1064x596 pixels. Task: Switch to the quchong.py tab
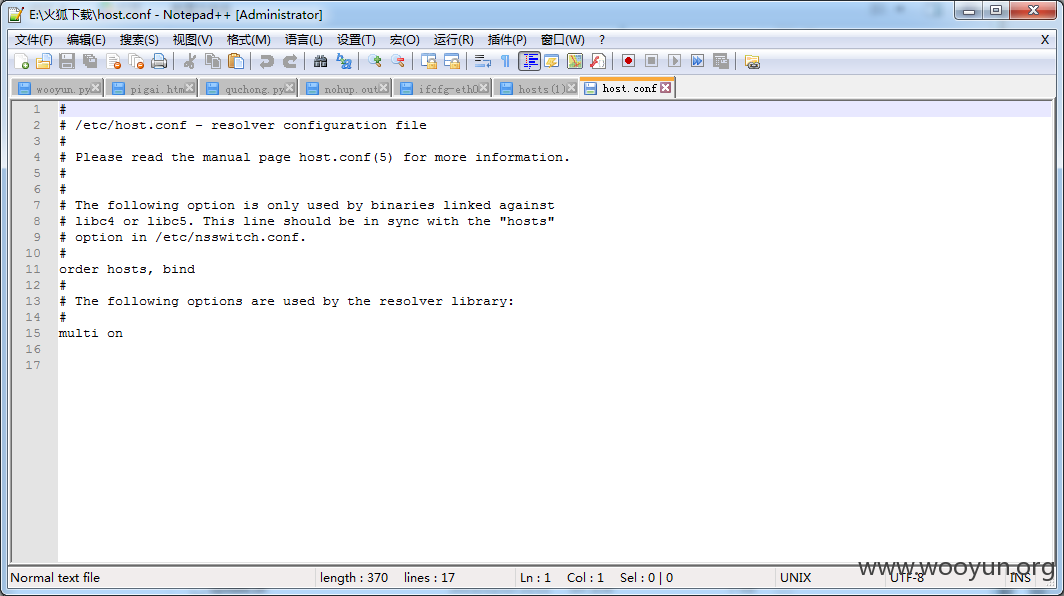tap(249, 89)
